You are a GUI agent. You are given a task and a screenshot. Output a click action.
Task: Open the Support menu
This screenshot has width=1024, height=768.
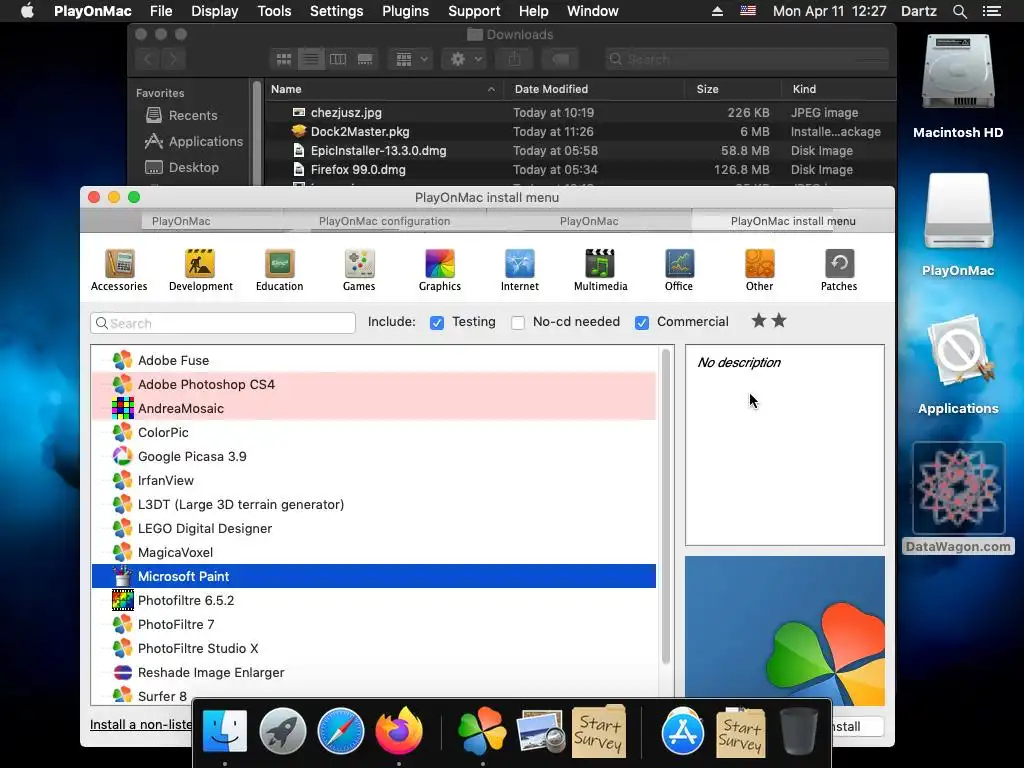tap(474, 11)
